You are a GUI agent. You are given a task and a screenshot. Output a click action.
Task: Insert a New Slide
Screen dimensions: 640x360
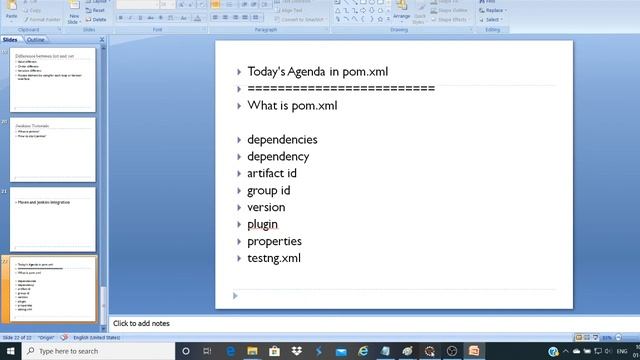click(x=73, y=12)
